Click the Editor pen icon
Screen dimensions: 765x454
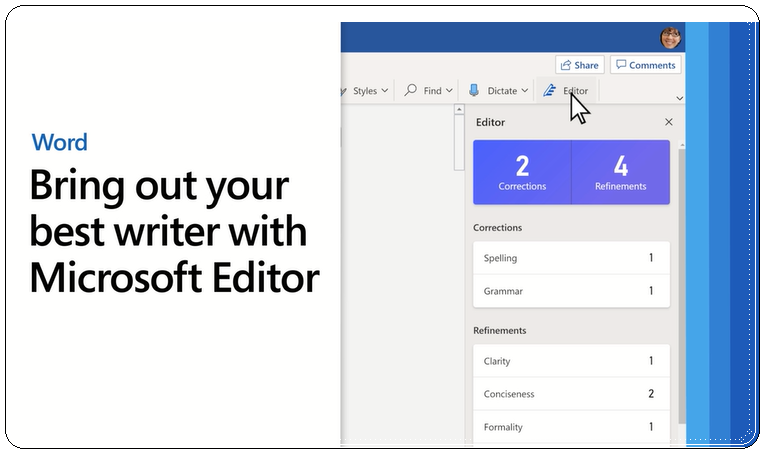(550, 90)
